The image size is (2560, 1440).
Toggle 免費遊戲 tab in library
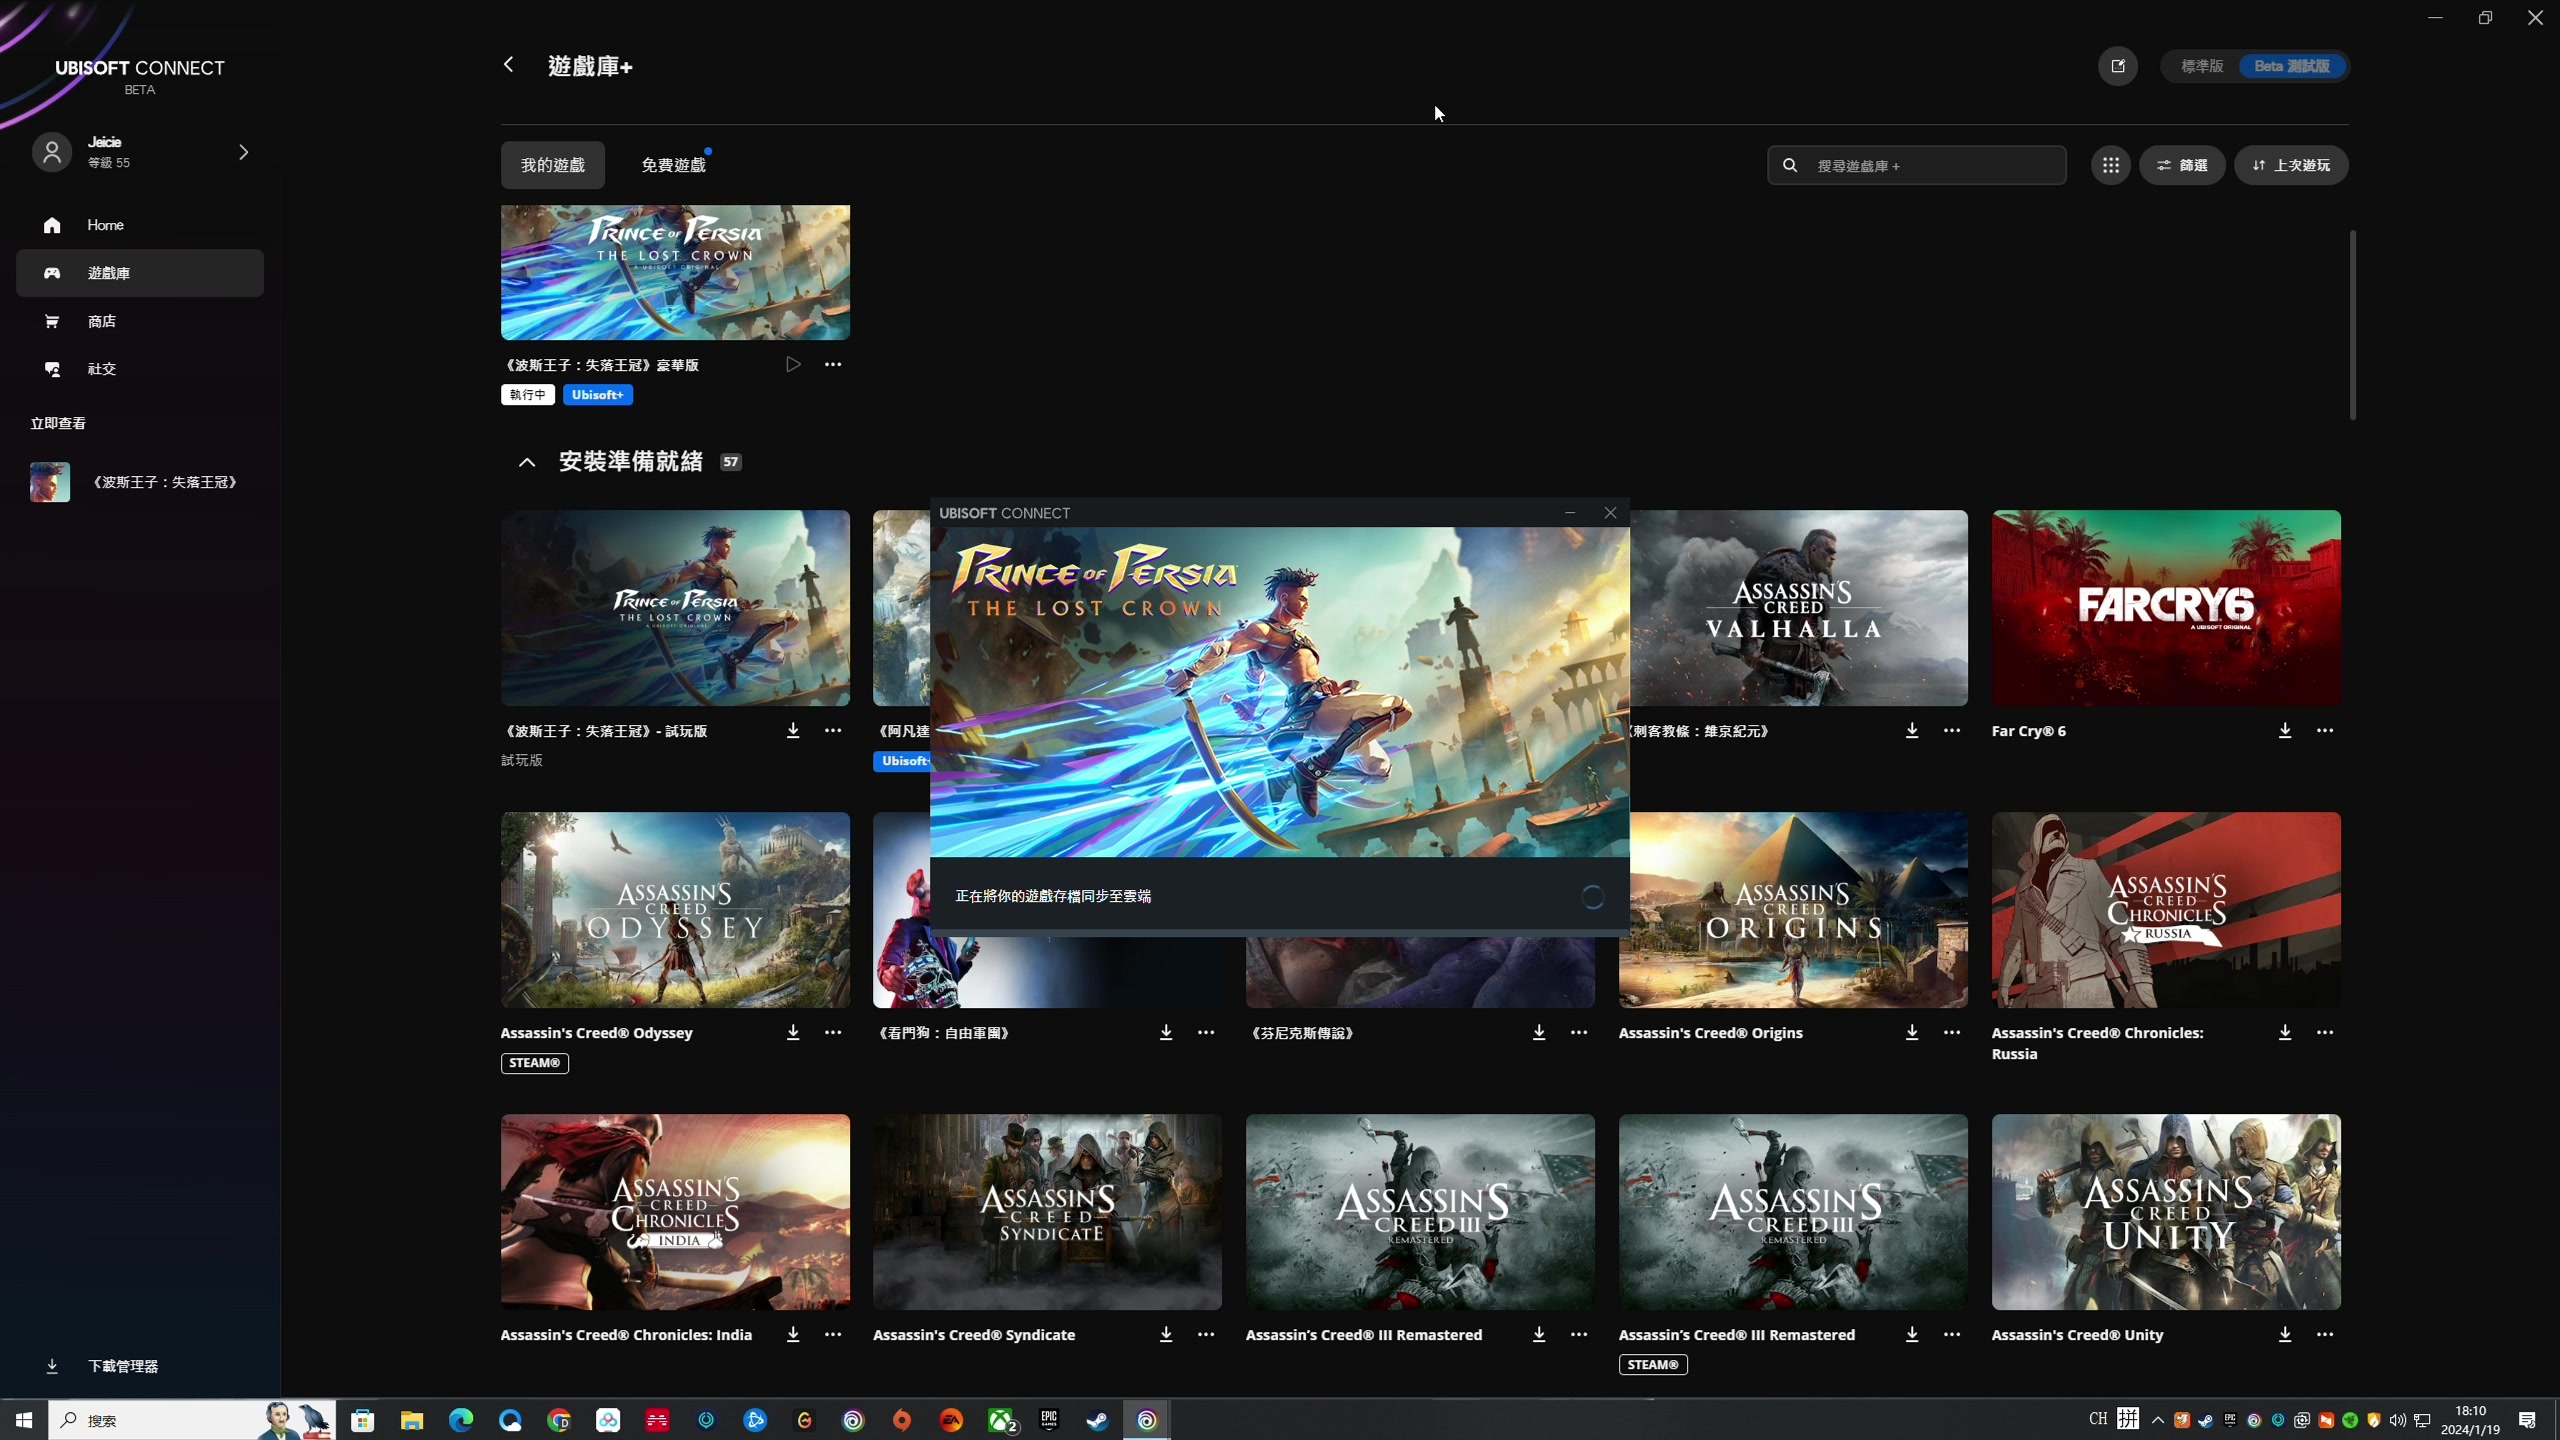click(673, 164)
